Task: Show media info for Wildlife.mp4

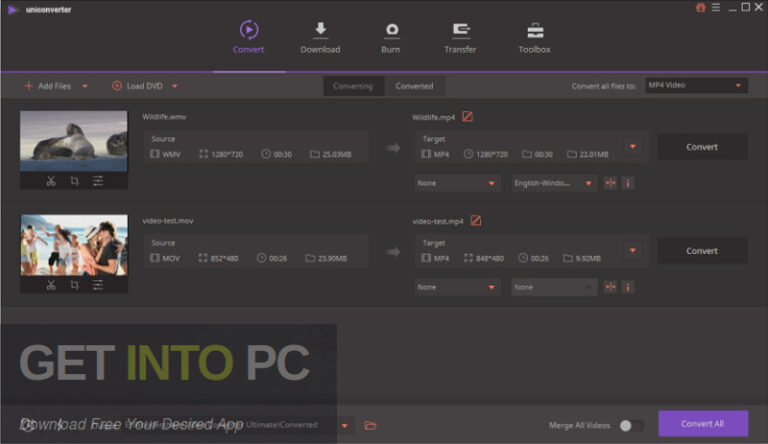Action: [x=628, y=183]
